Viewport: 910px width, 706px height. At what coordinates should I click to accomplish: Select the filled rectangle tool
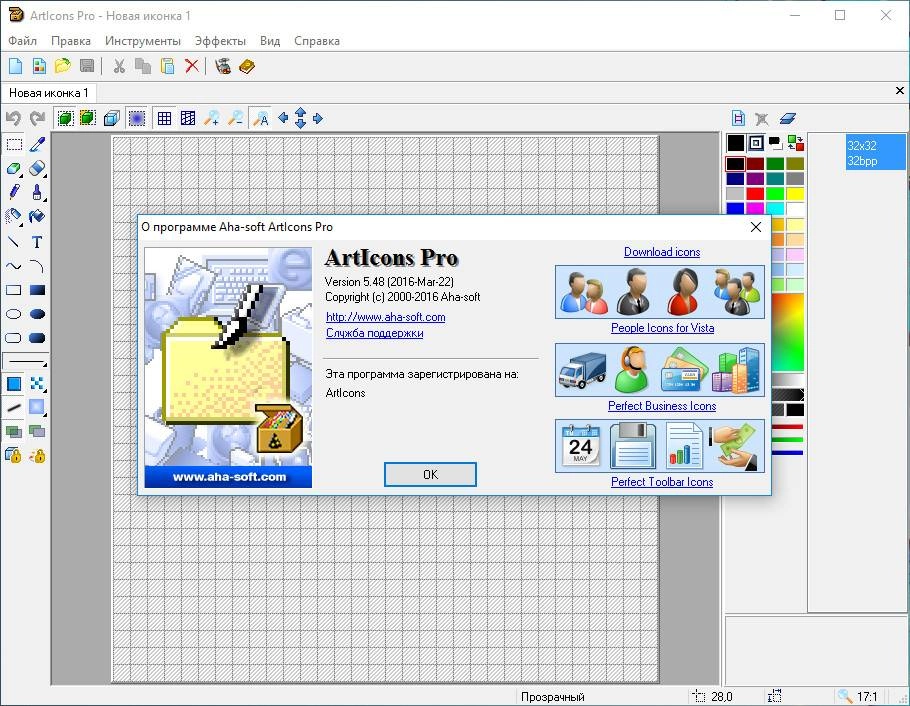click(x=37, y=290)
